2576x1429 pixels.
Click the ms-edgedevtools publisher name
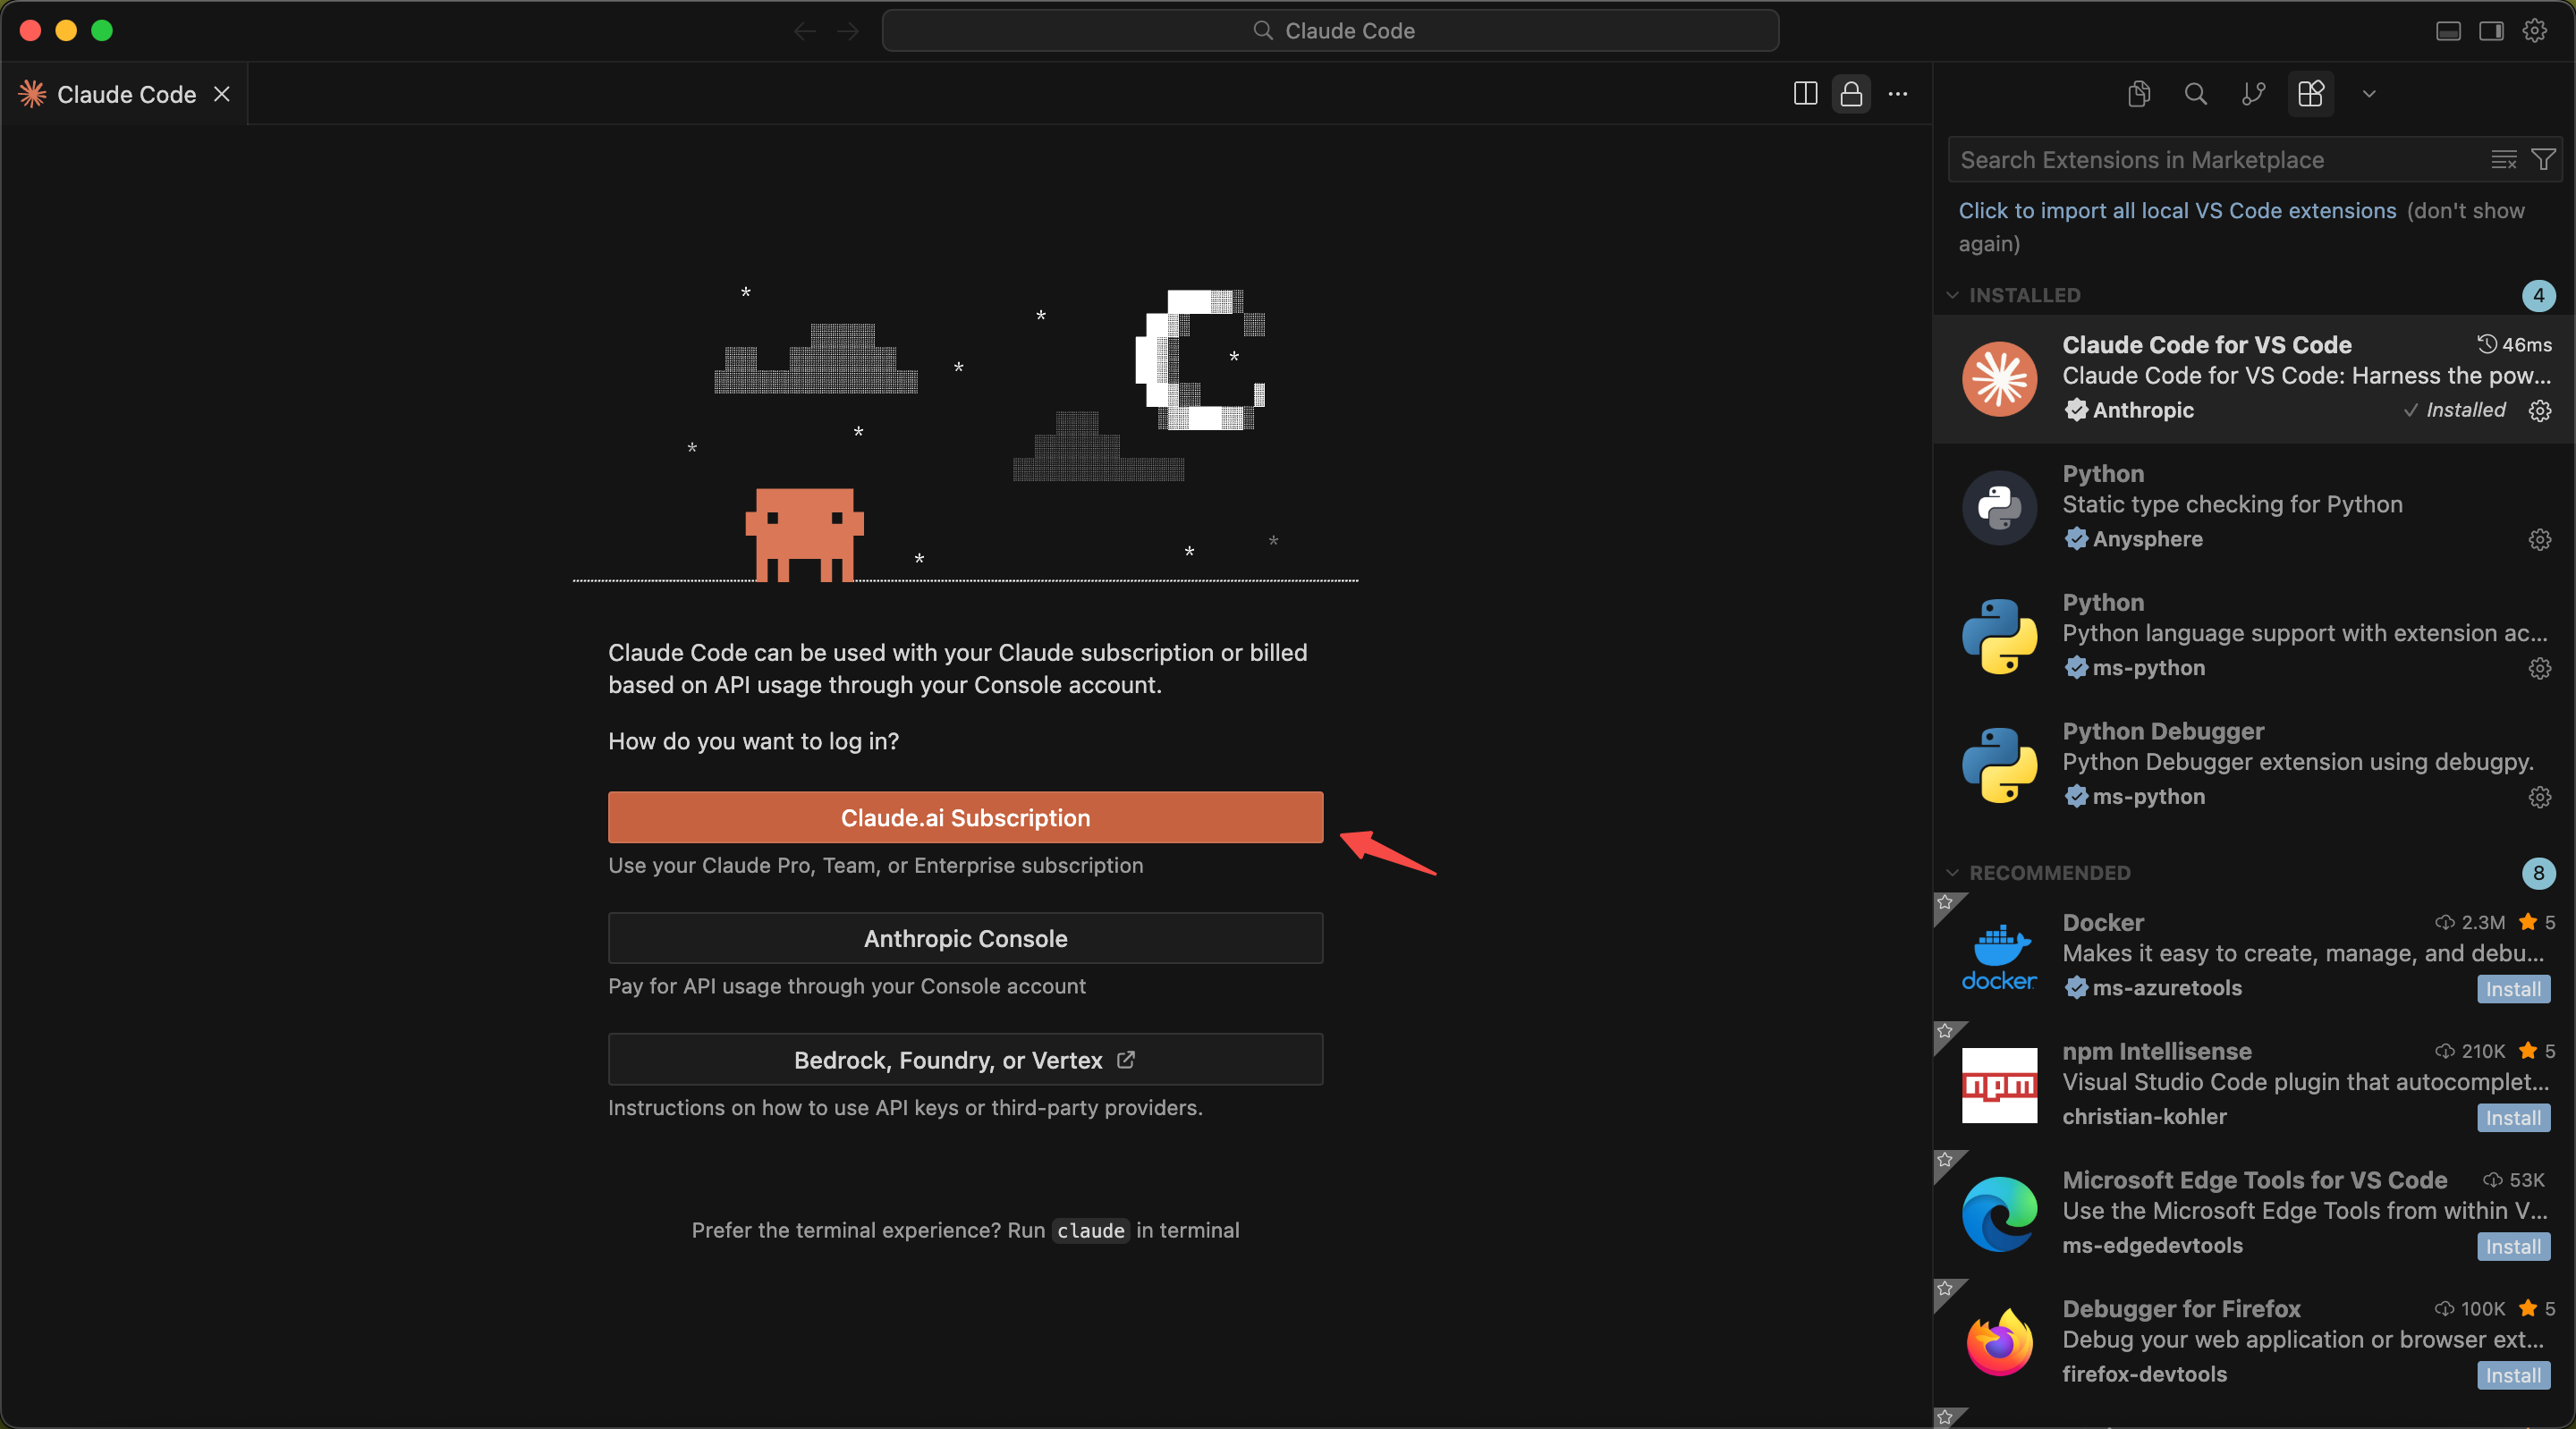[x=2152, y=1246]
